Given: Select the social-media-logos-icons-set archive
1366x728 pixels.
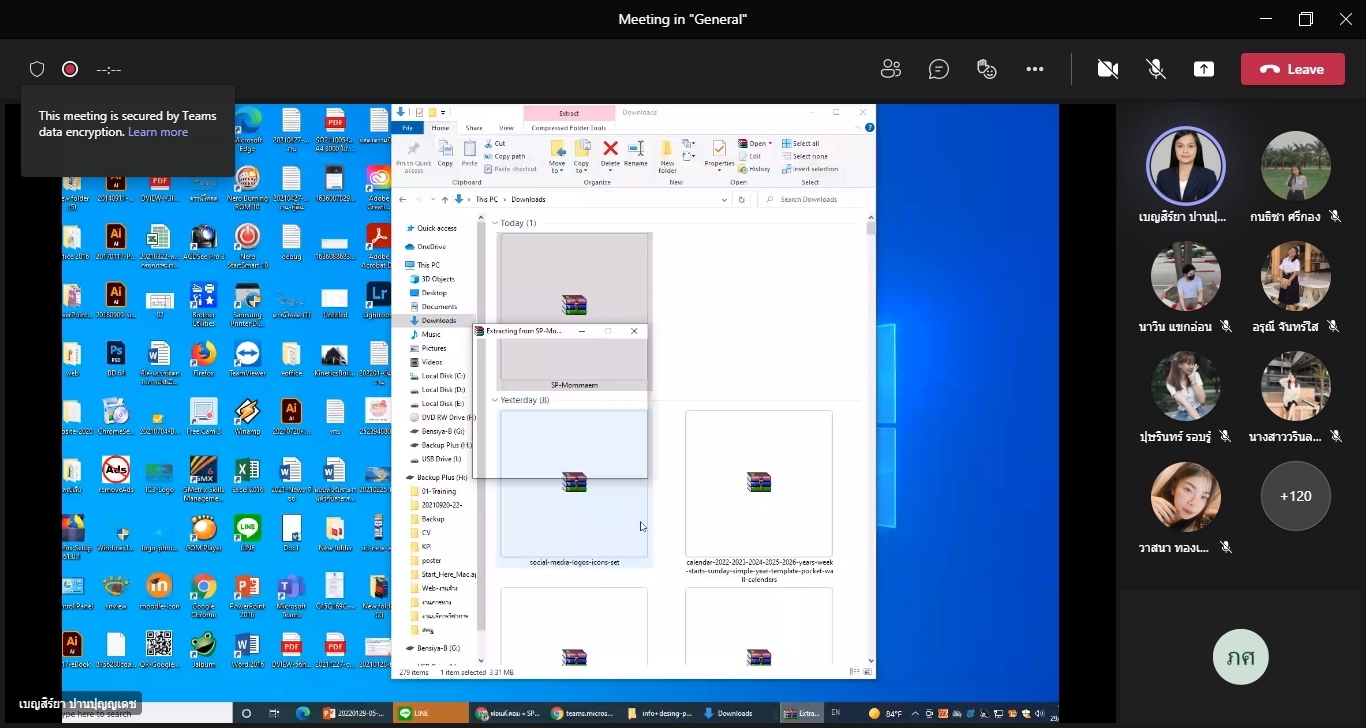Looking at the screenshot, I should (x=574, y=489).
